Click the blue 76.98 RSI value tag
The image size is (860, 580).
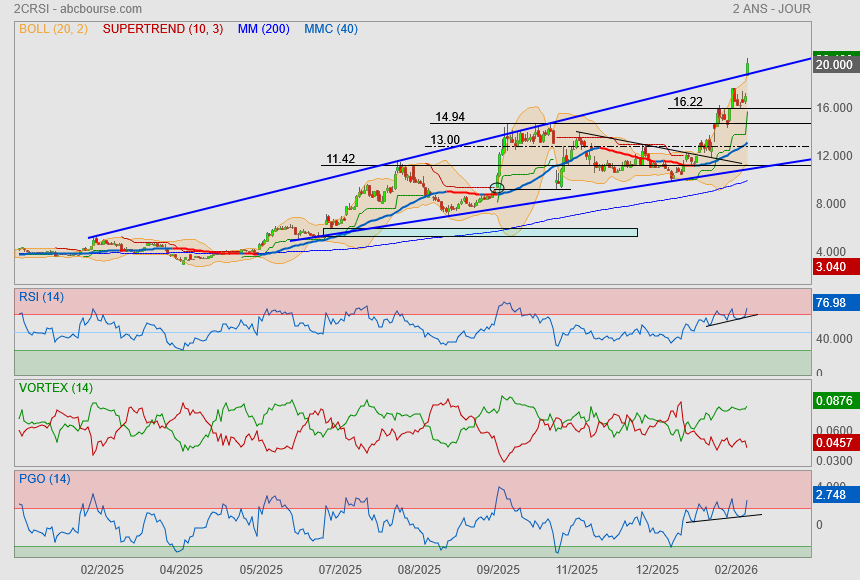click(835, 302)
